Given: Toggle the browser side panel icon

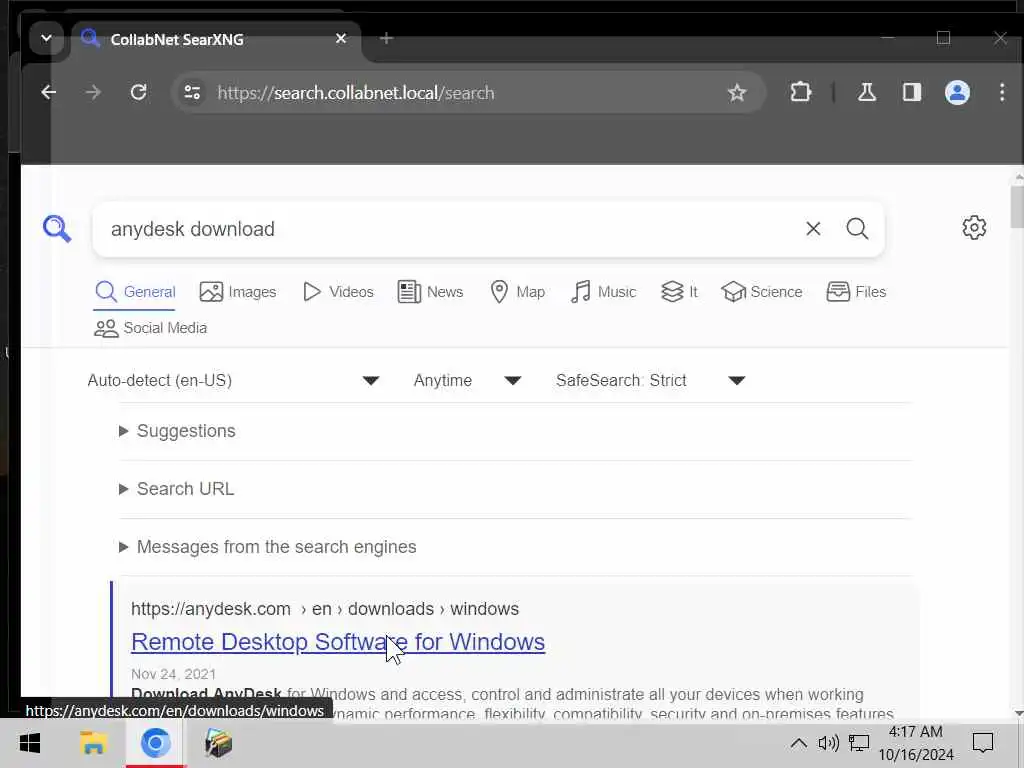Looking at the screenshot, I should 912,93.
